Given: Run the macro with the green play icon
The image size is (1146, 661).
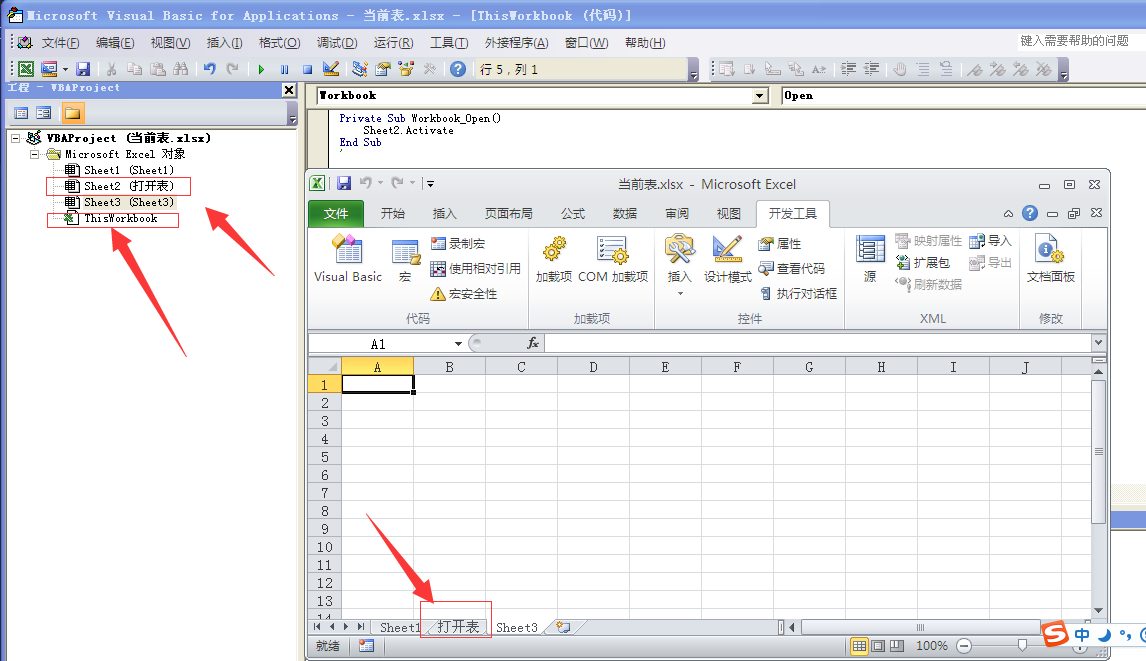Looking at the screenshot, I should click(261, 69).
